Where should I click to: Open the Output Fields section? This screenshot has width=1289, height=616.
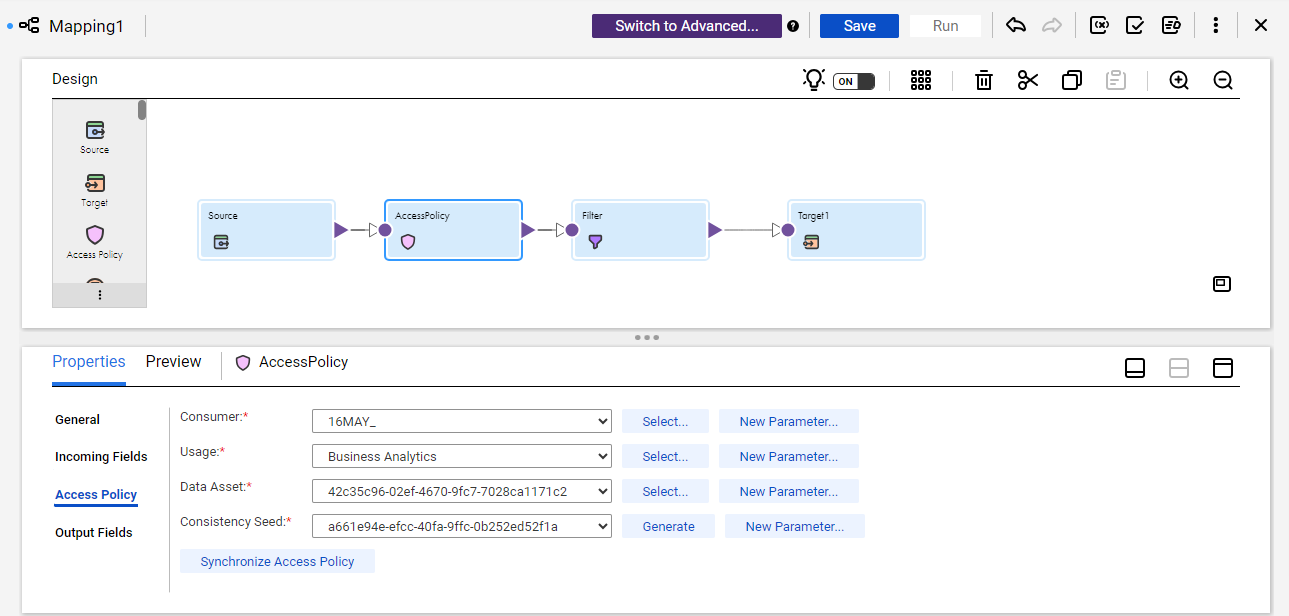(x=94, y=533)
